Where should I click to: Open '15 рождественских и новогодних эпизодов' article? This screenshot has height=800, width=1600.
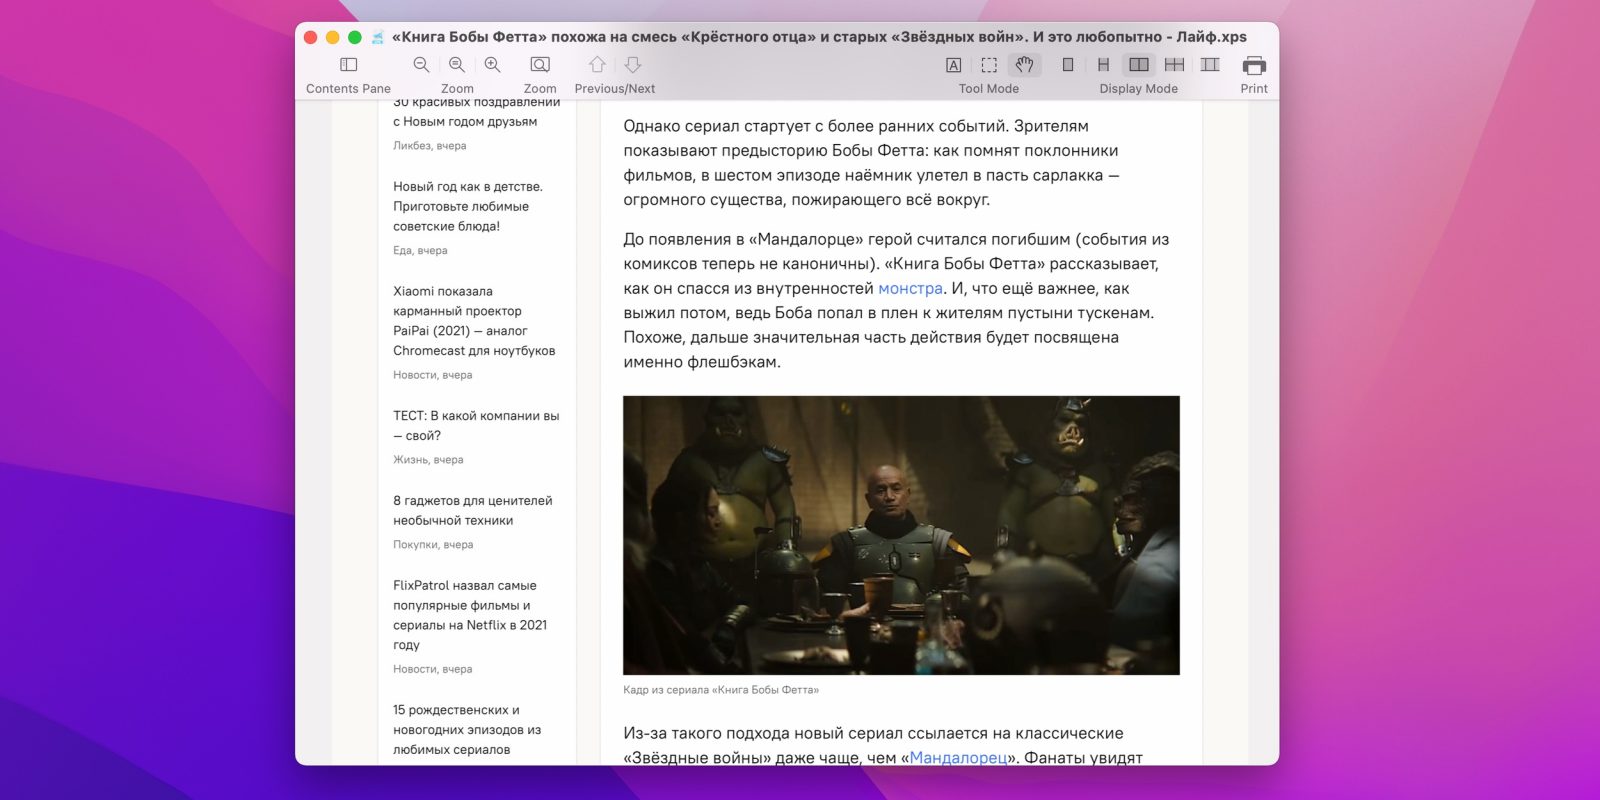pos(467,730)
